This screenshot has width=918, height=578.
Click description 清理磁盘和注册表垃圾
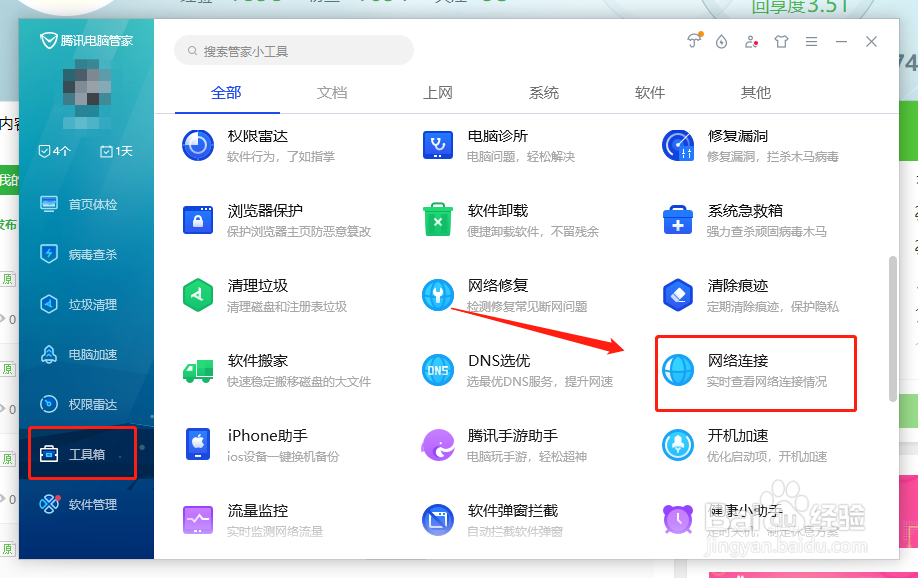click(x=287, y=307)
